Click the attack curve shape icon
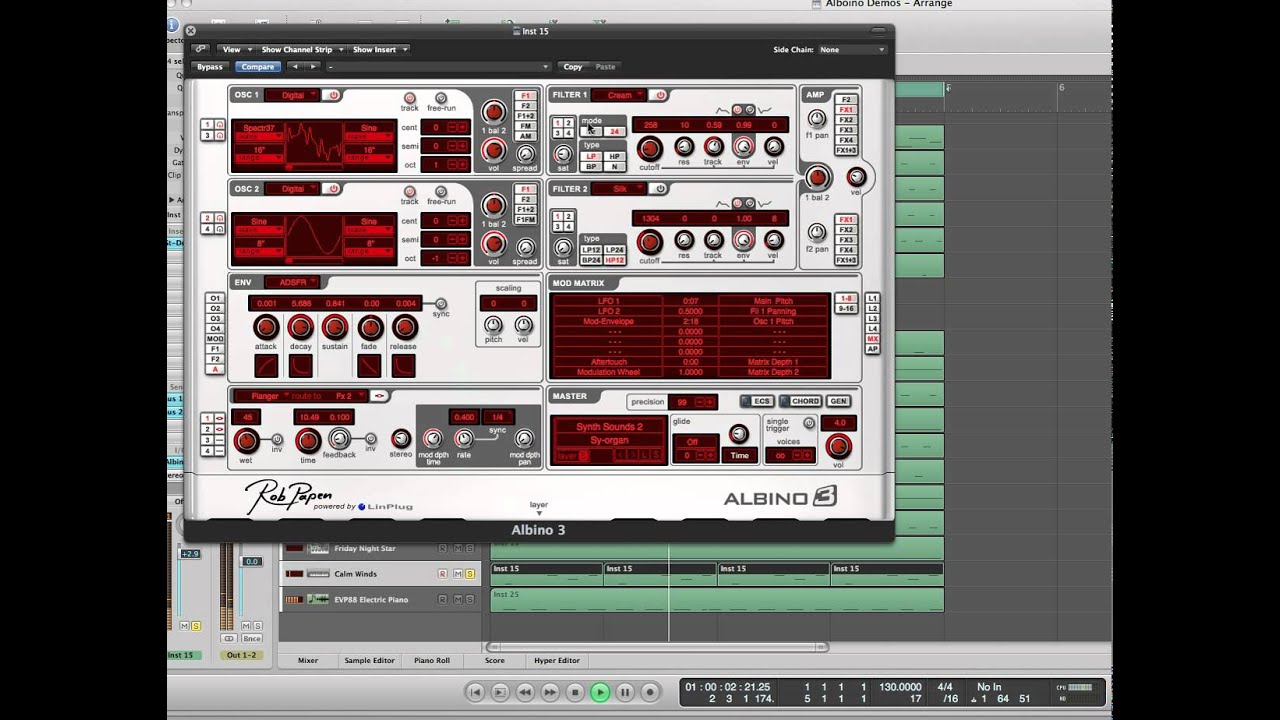 (266, 366)
